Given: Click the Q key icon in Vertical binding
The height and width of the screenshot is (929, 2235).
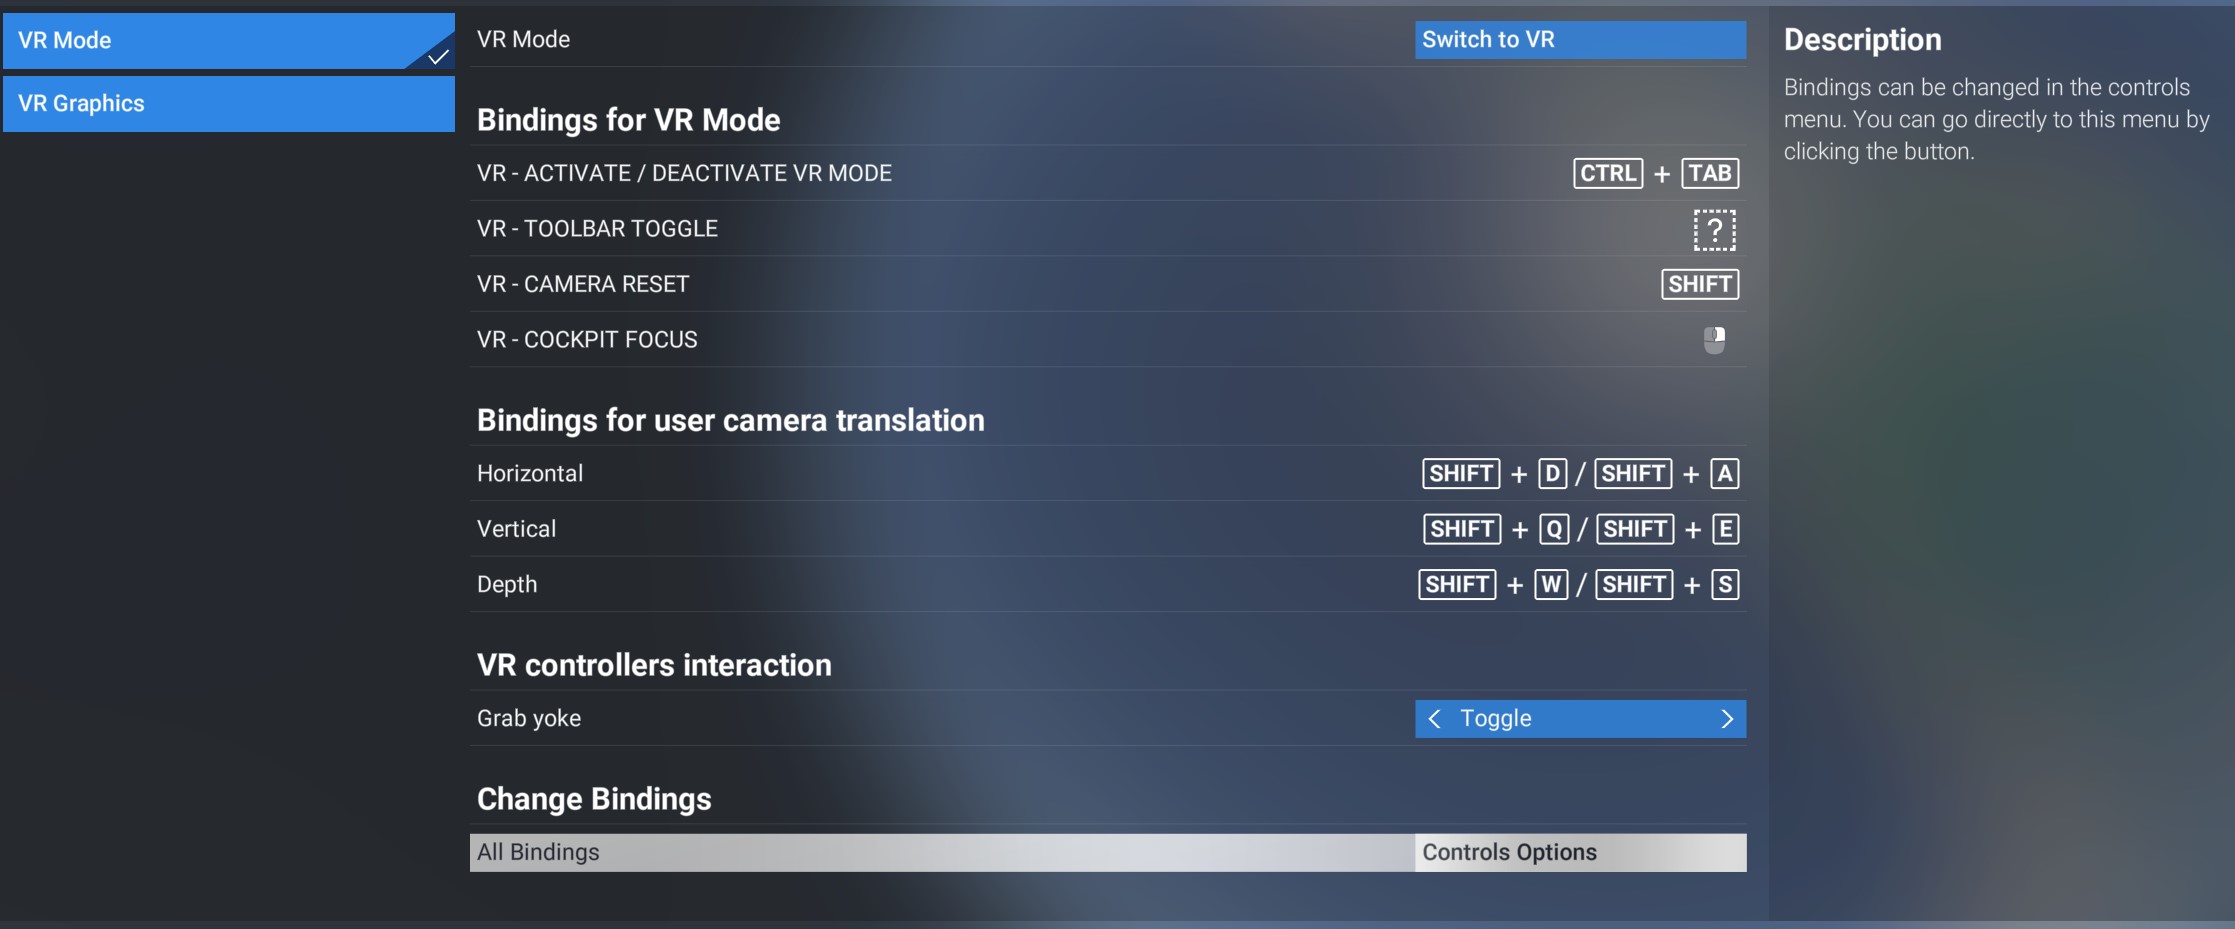Looking at the screenshot, I should (x=1554, y=529).
